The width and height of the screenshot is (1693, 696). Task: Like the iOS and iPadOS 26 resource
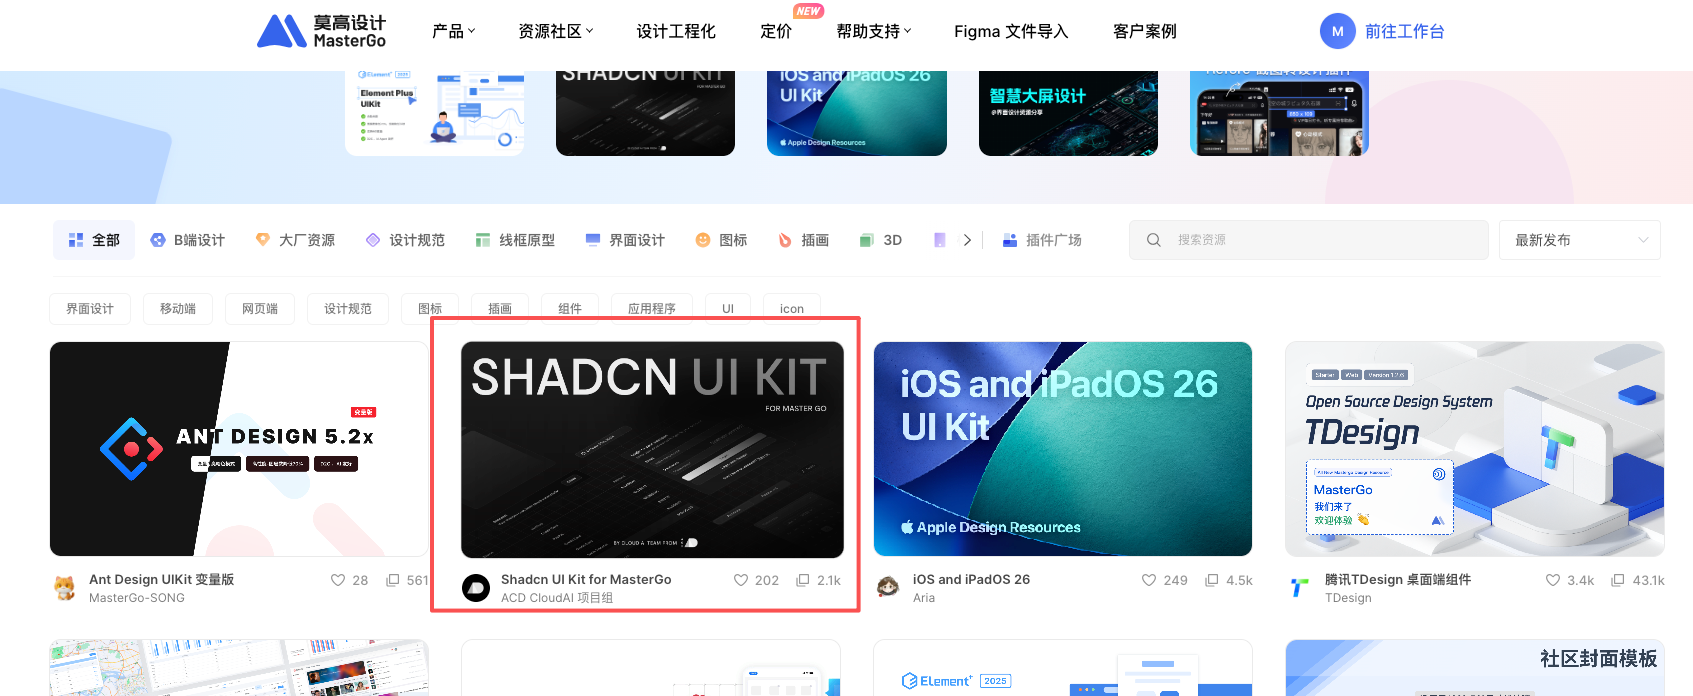pyautogui.click(x=1149, y=580)
